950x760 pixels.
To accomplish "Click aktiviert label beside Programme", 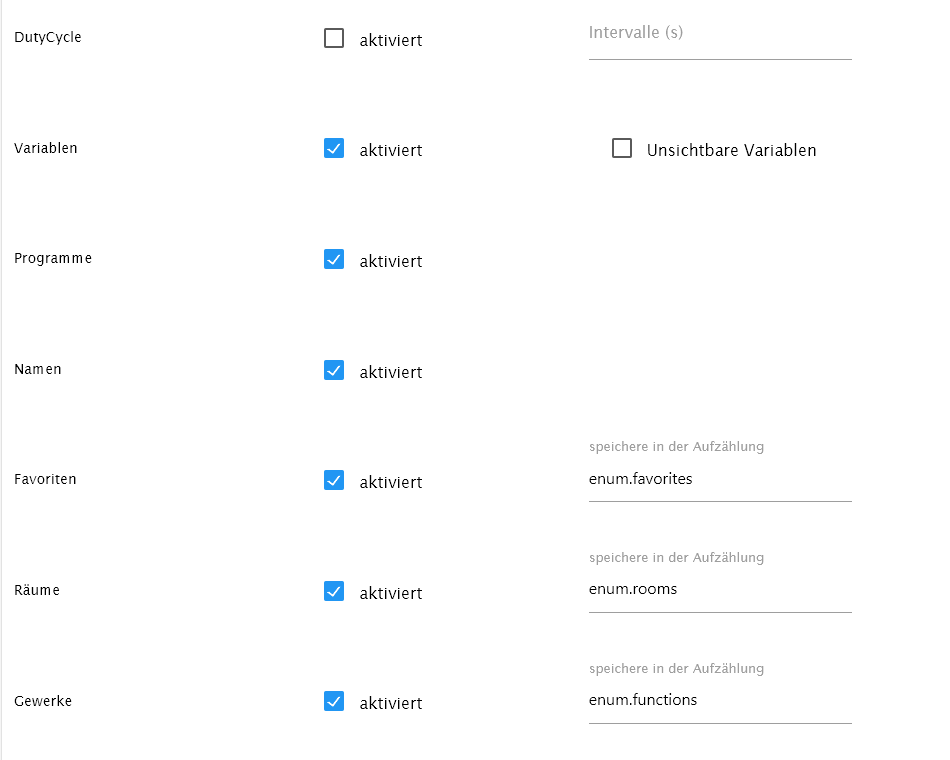I will [x=391, y=262].
